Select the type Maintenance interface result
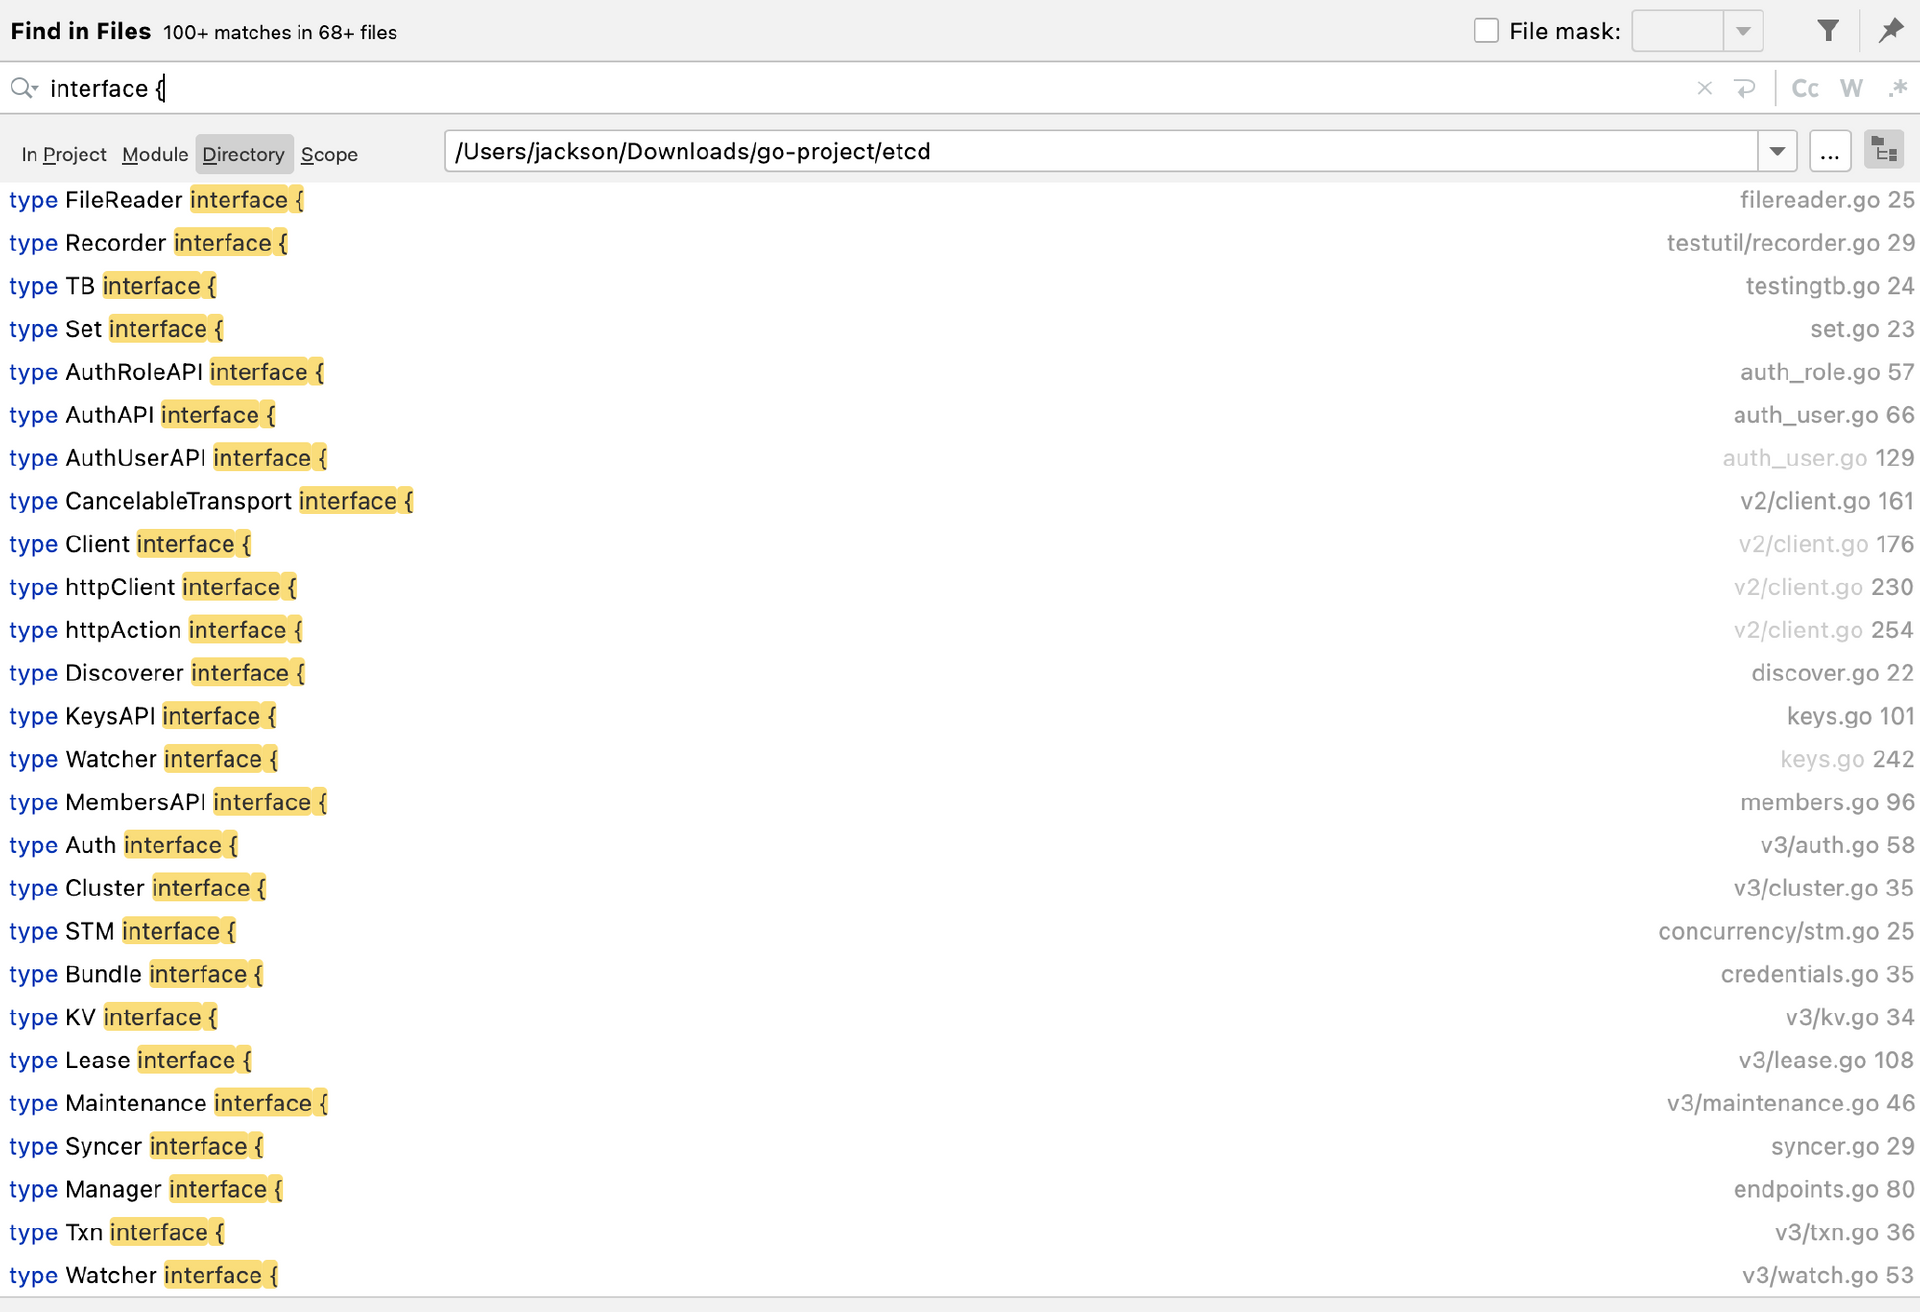The height and width of the screenshot is (1312, 1920). pyautogui.click(x=168, y=1103)
